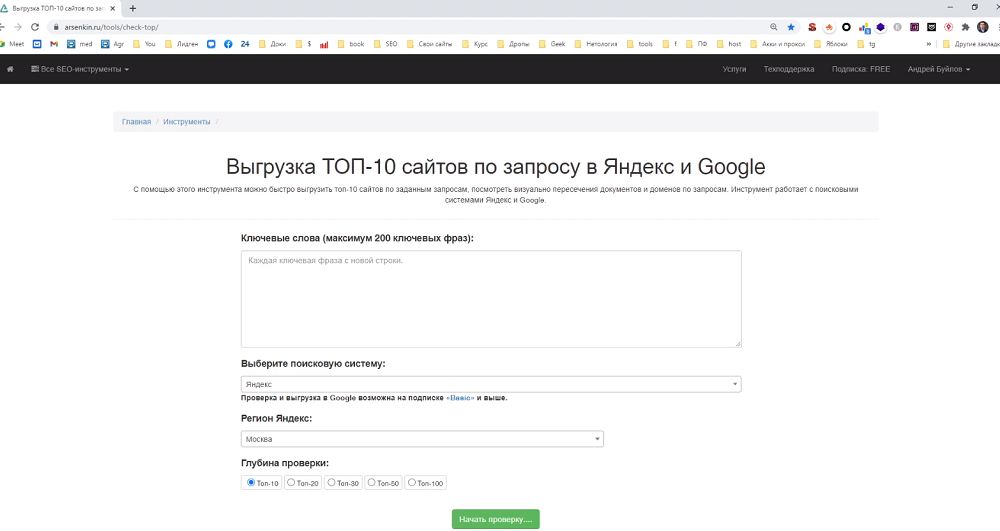Click the red S extension icon
This screenshot has height=531, width=1000.
812,27
